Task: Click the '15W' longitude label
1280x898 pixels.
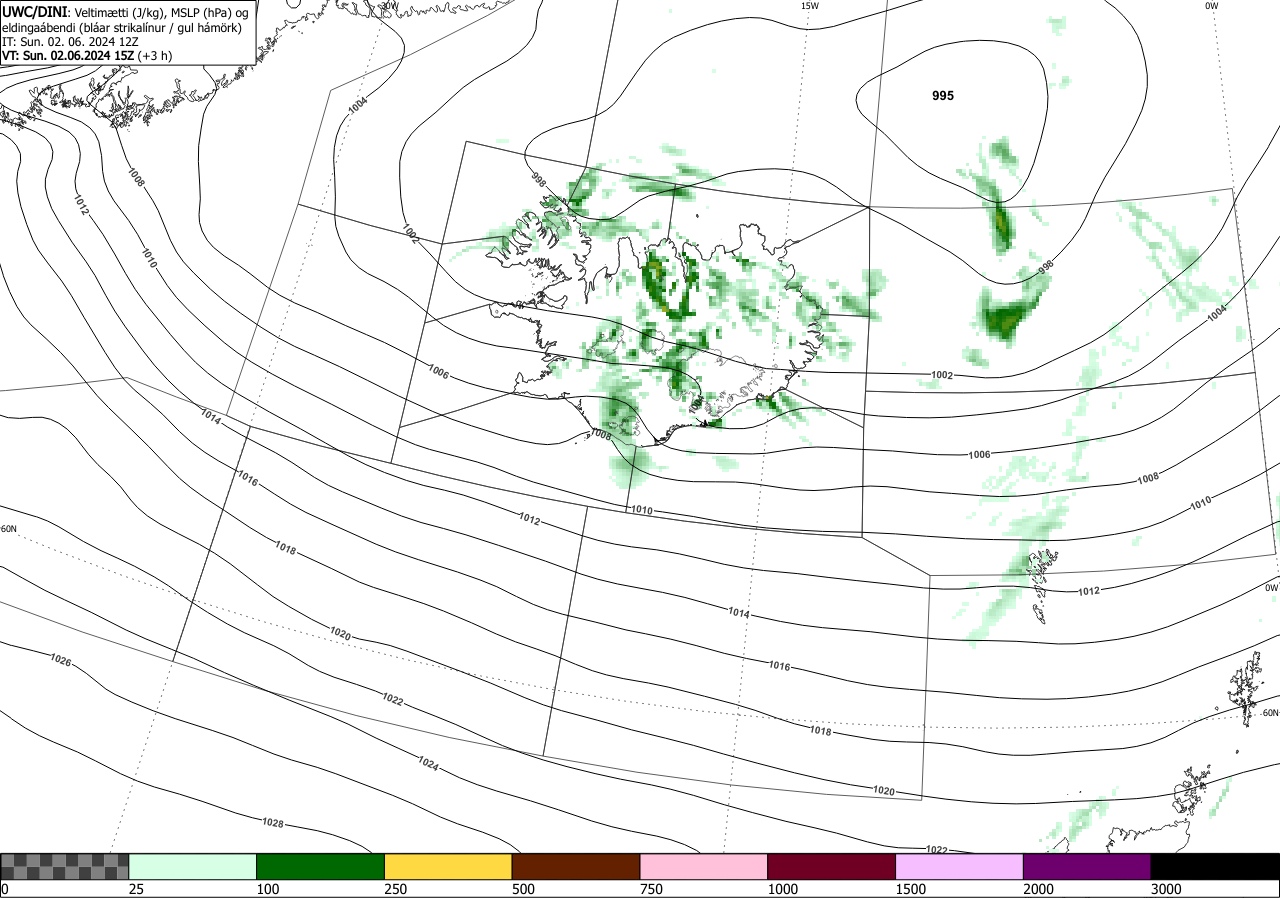Action: pyautogui.click(x=810, y=6)
